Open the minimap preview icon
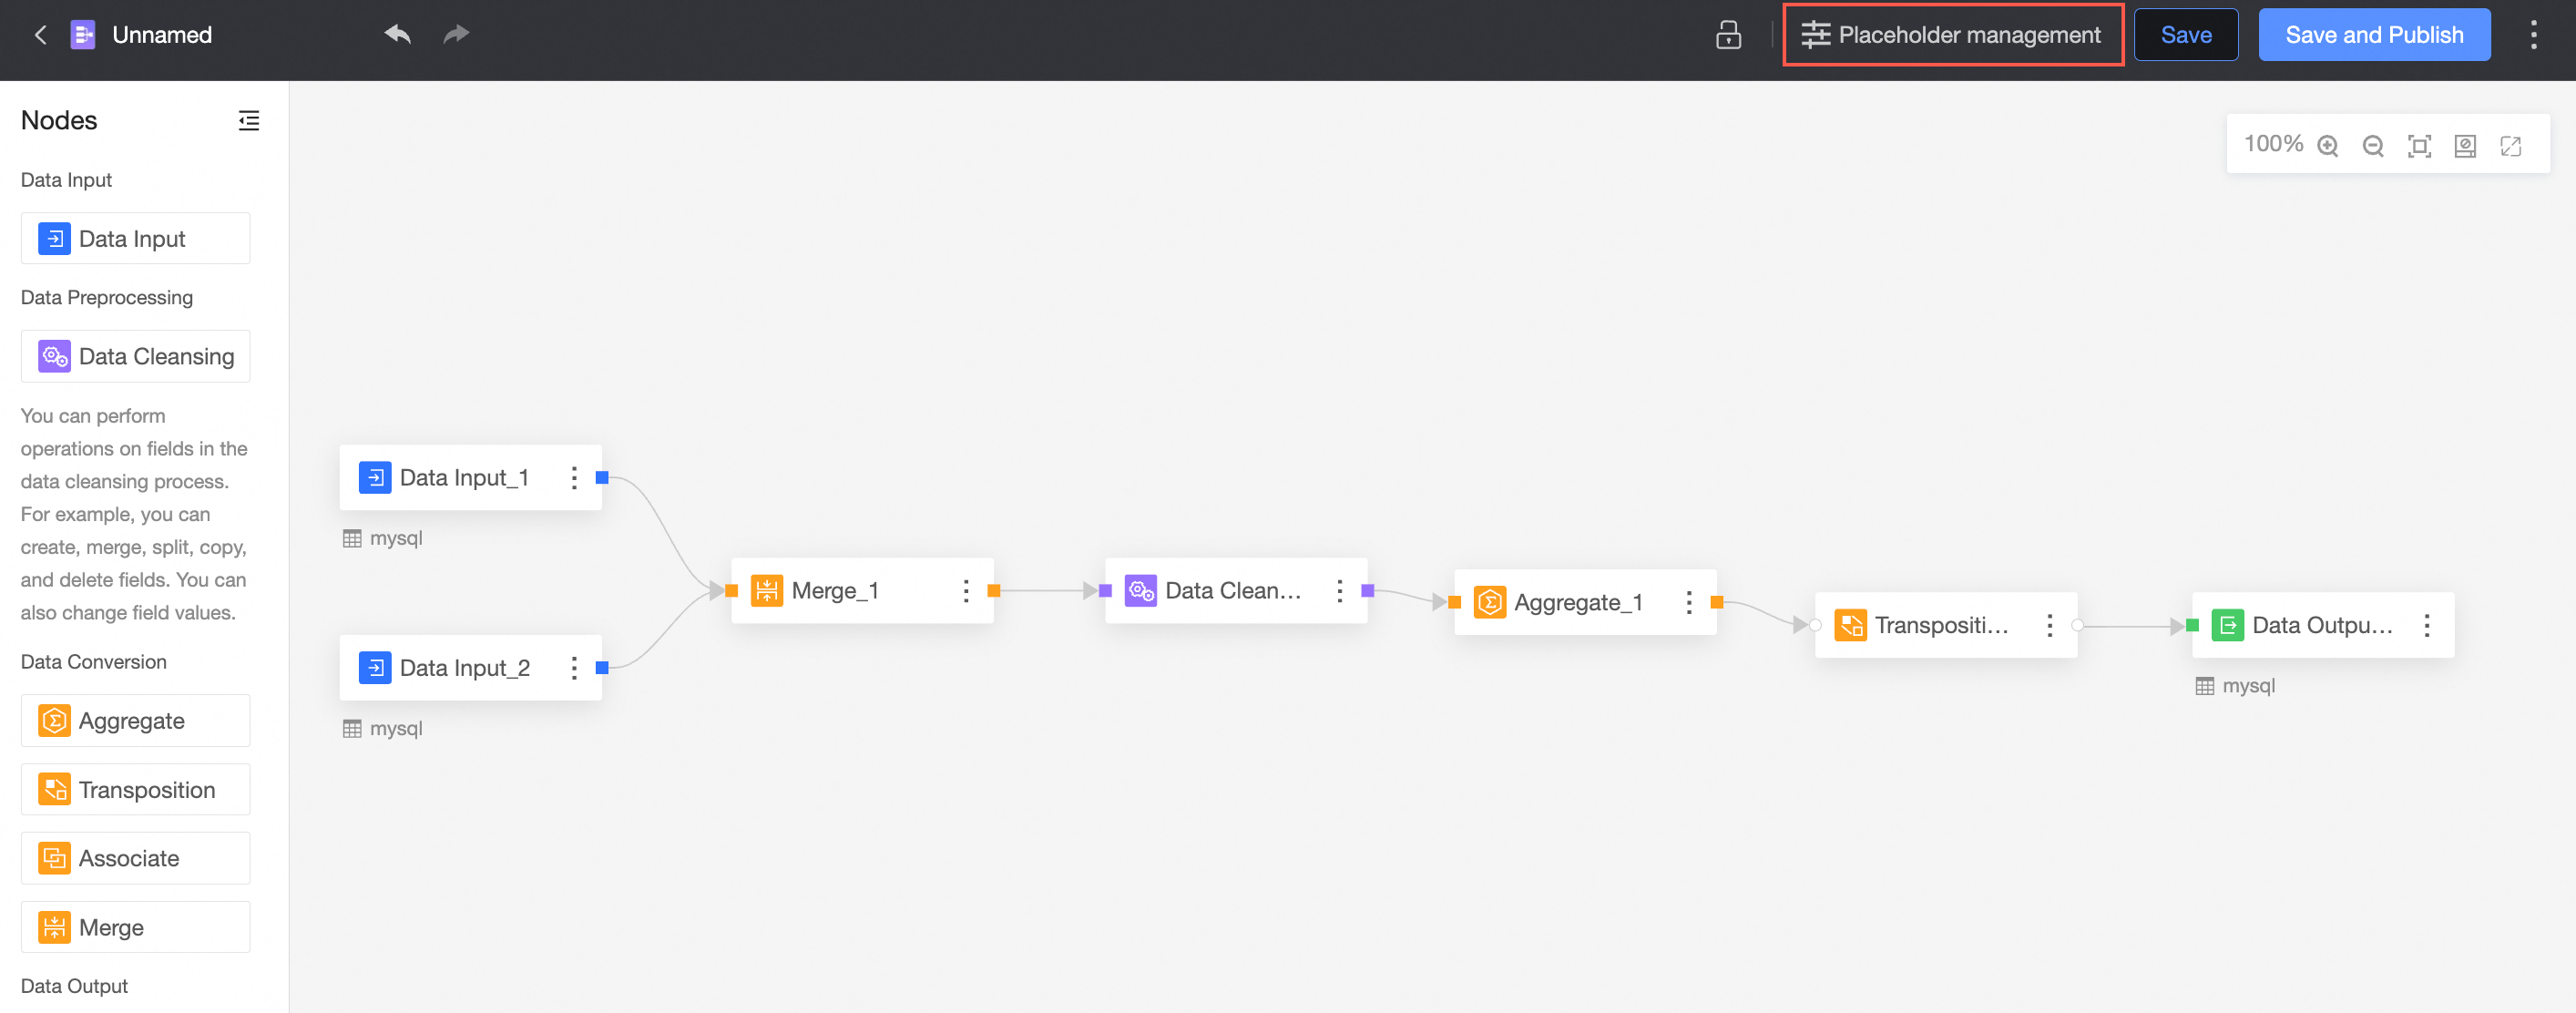Screen dimensions: 2576x1013 pos(2465,146)
